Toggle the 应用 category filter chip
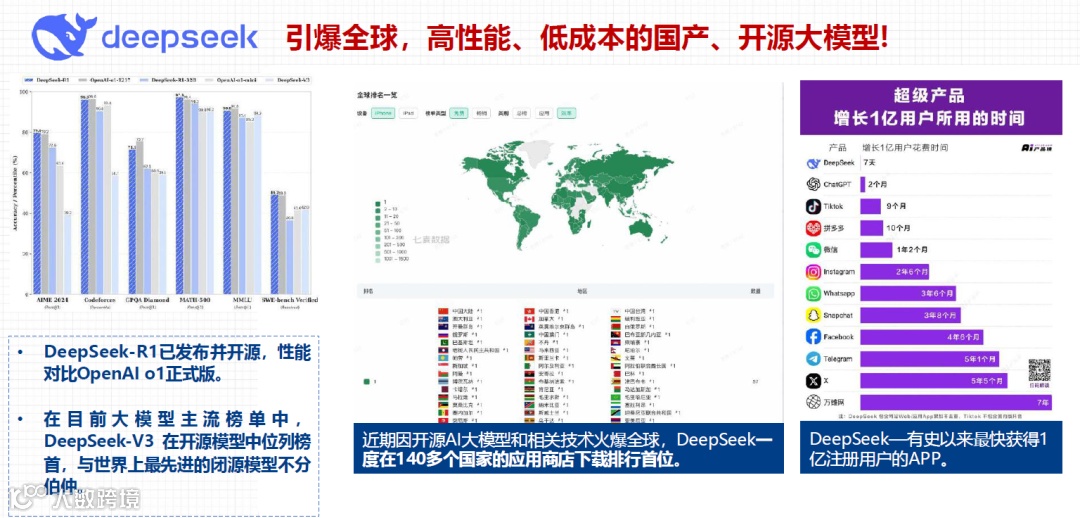1080x518 pixels. [543, 113]
